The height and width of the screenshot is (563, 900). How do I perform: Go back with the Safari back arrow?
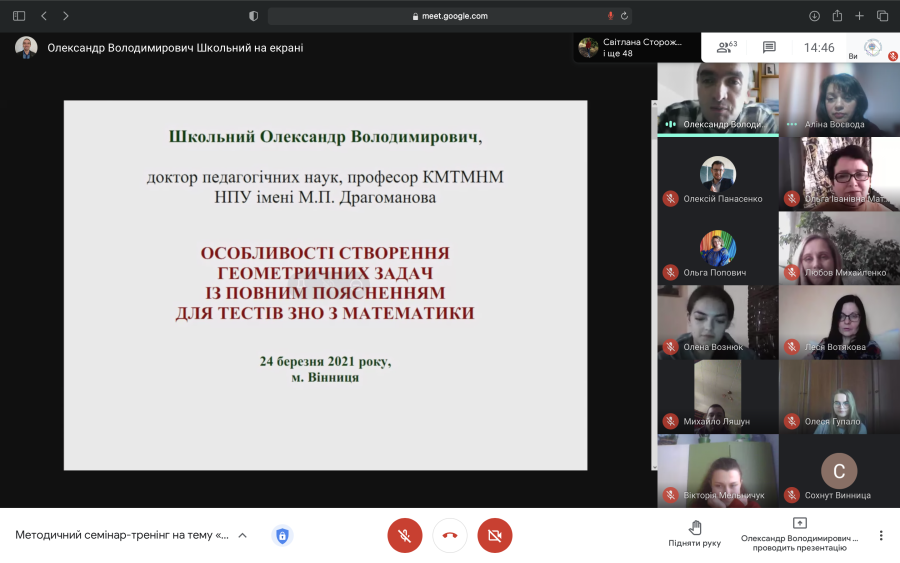tap(44, 16)
